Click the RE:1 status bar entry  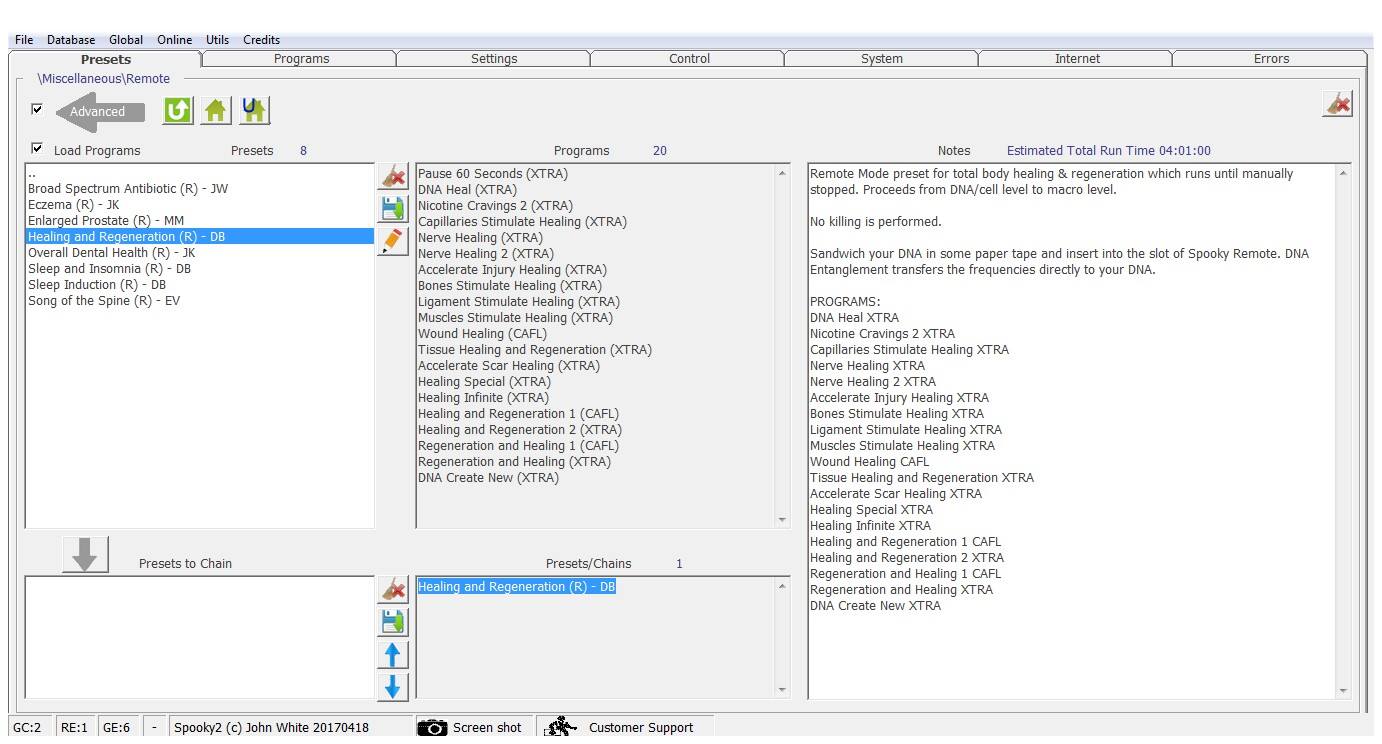(74, 728)
